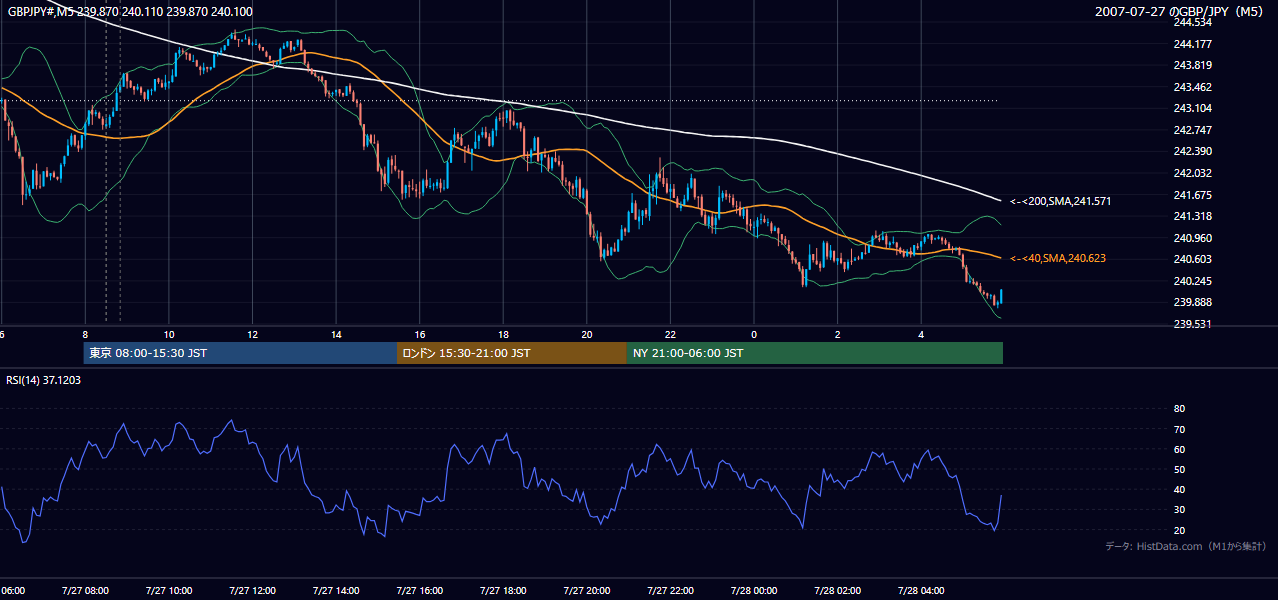Click the 7/27 16:00 time label
The image size is (1278, 600).
point(420,591)
